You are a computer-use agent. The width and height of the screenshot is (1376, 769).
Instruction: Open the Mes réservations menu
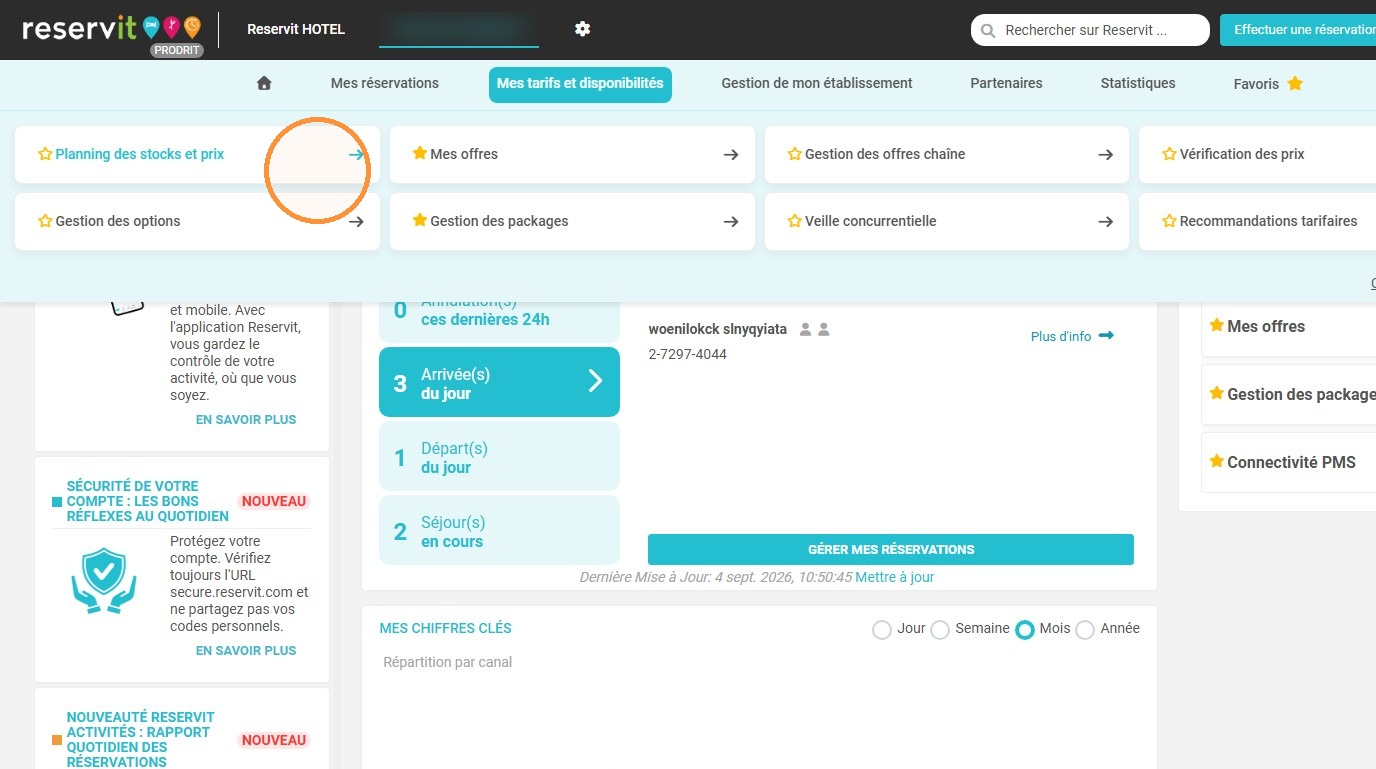[x=385, y=84]
